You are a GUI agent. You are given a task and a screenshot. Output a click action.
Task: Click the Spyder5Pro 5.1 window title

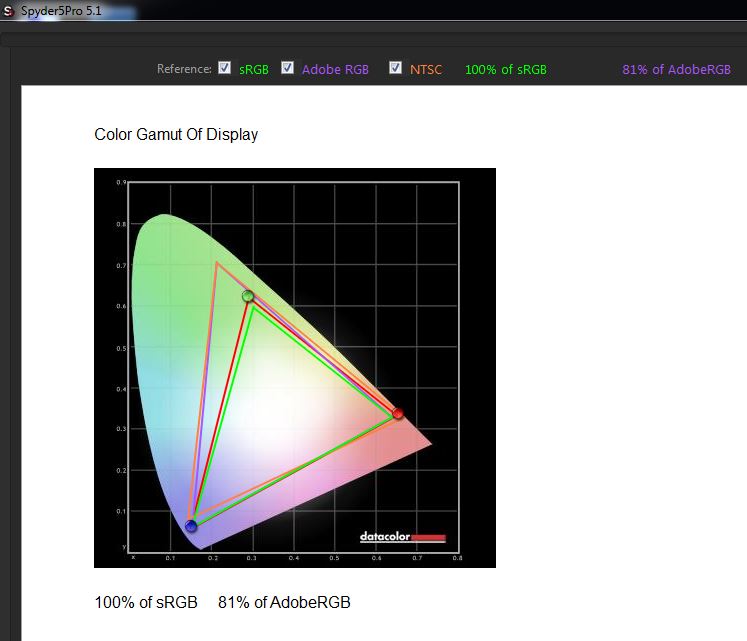click(61, 10)
